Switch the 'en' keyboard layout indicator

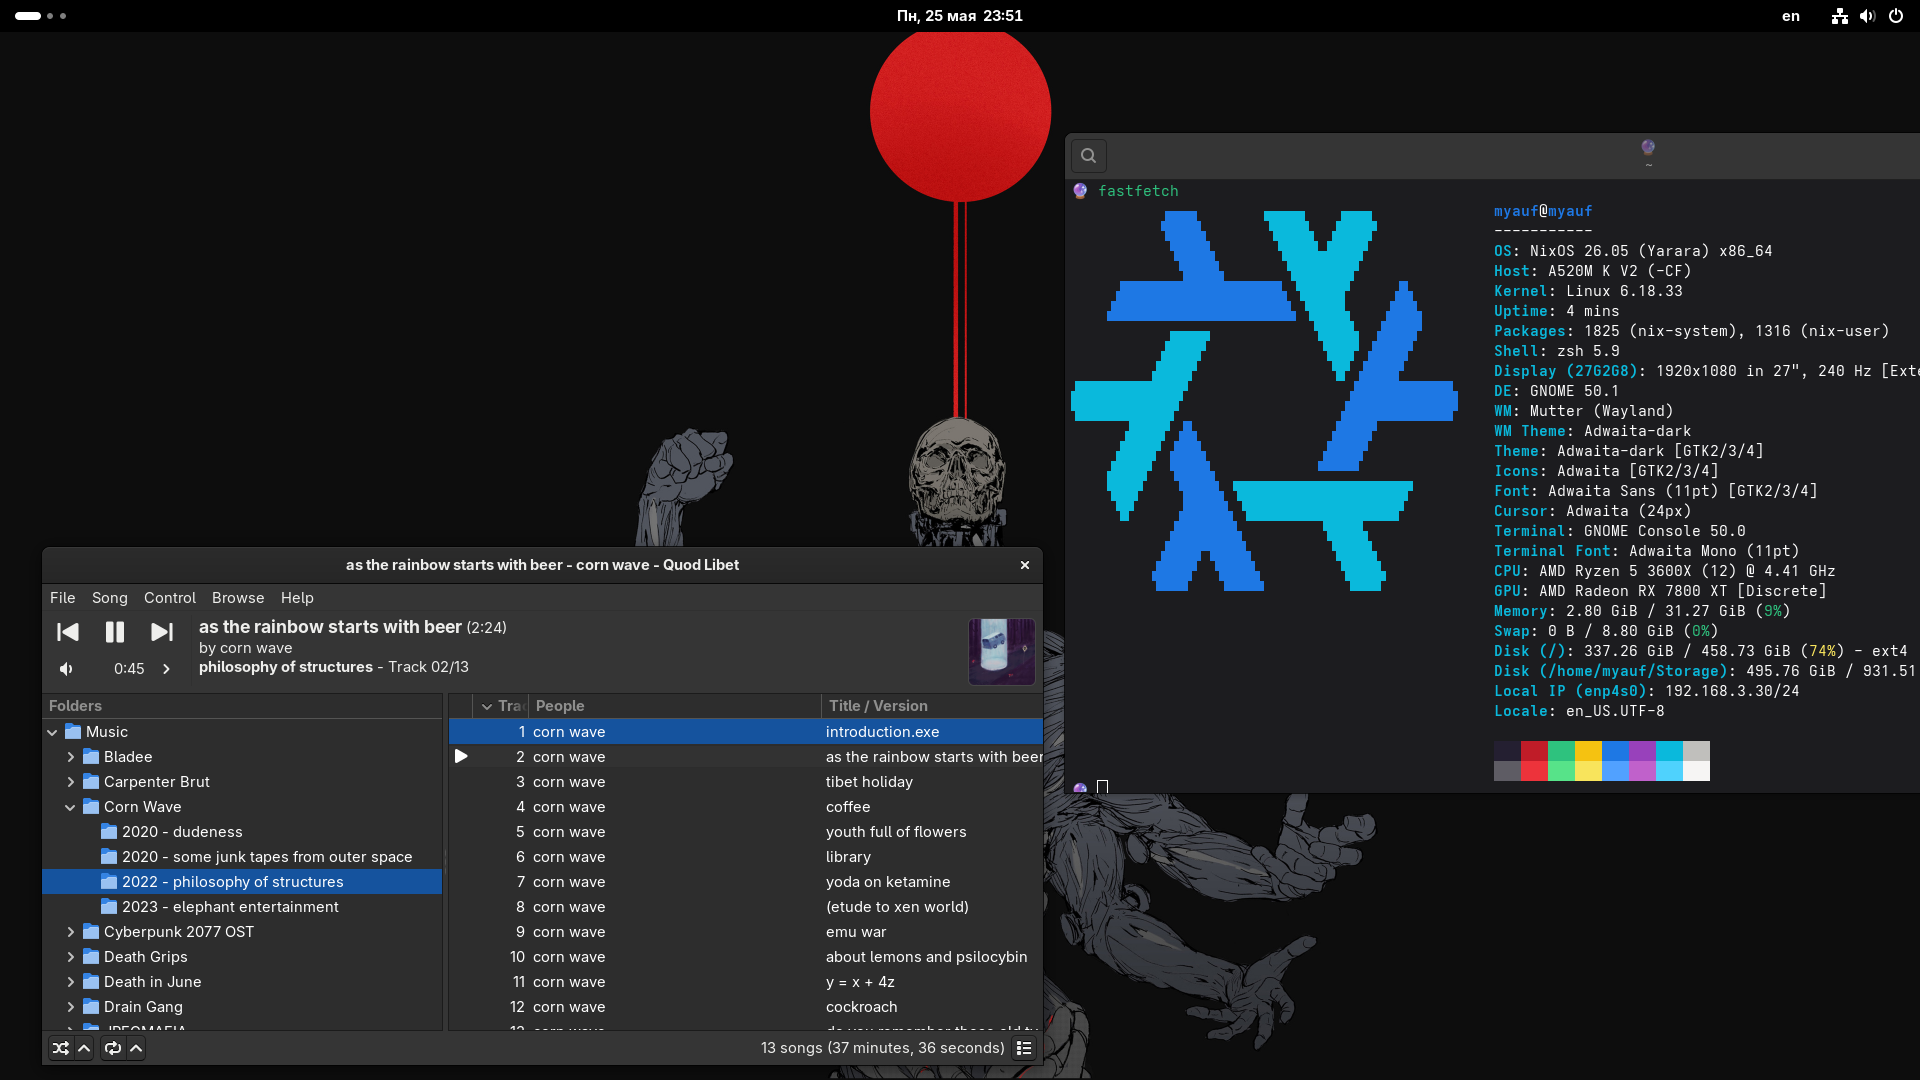1791,16
